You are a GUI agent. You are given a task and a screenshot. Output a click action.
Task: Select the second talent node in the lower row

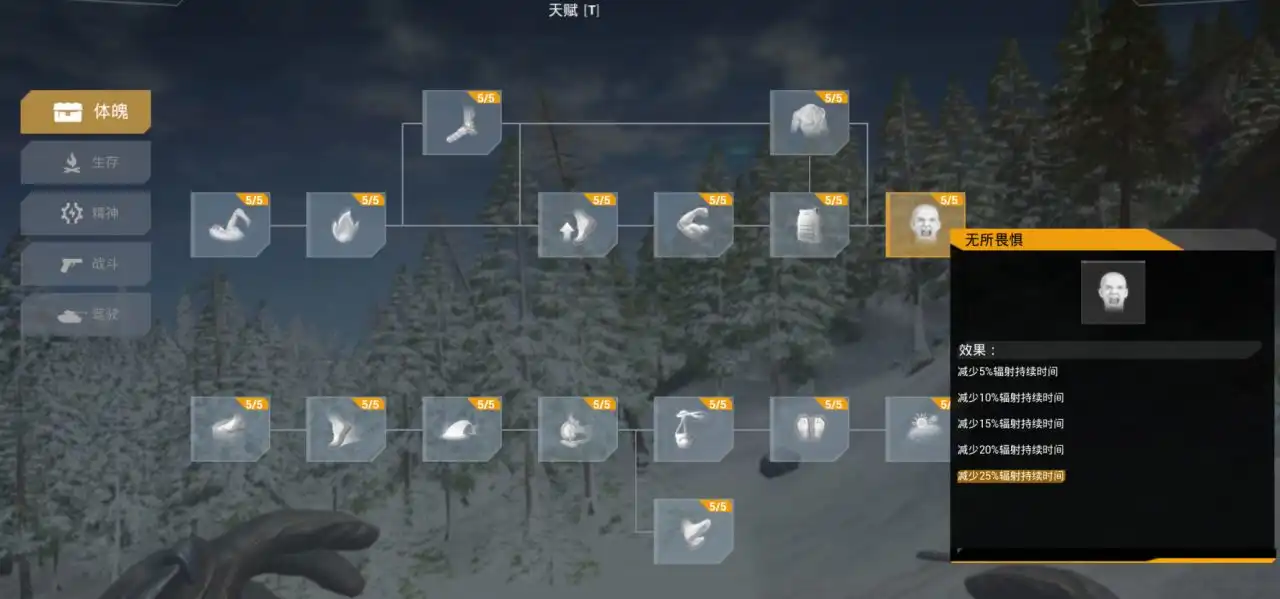click(x=346, y=429)
